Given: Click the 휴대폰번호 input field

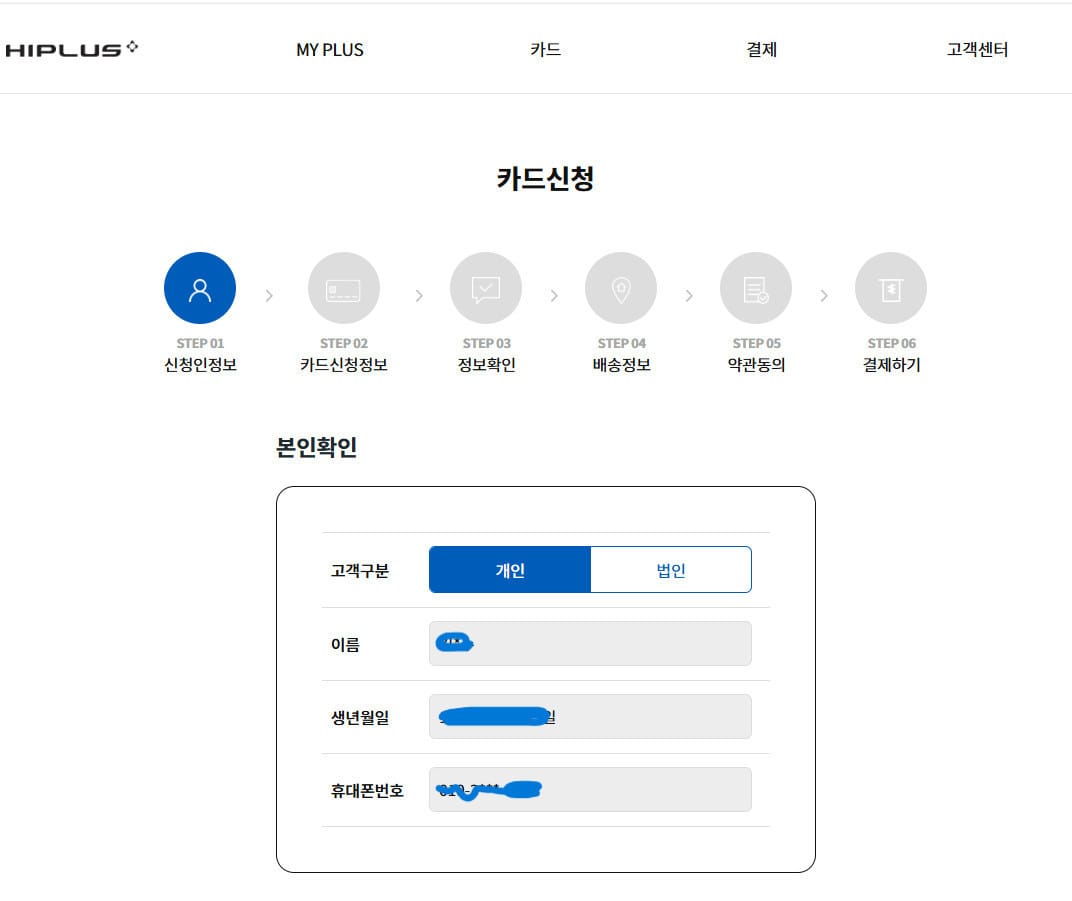Looking at the screenshot, I should point(590,789).
